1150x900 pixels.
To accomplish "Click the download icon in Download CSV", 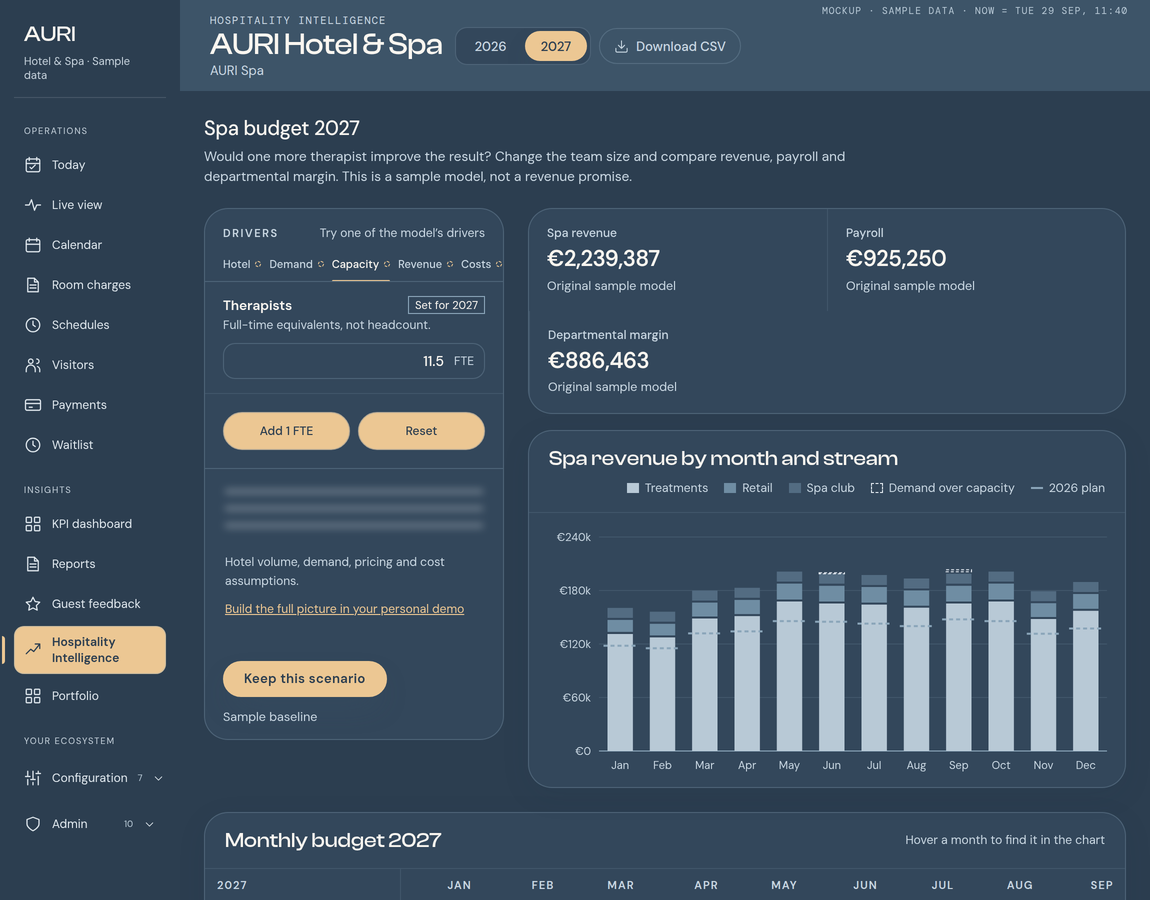I will tap(621, 46).
